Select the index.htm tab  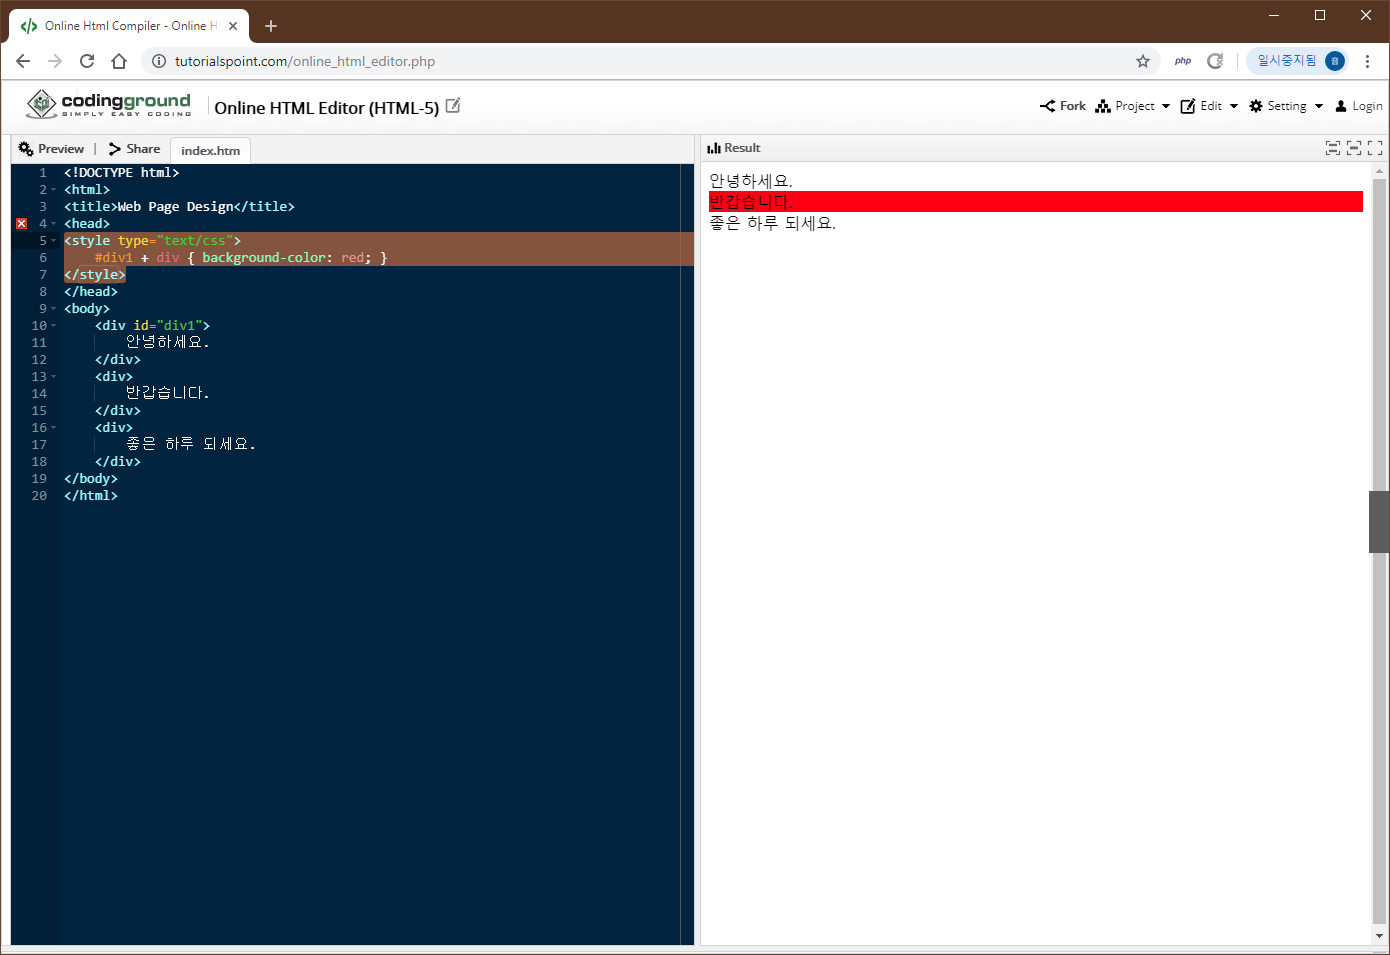210,151
